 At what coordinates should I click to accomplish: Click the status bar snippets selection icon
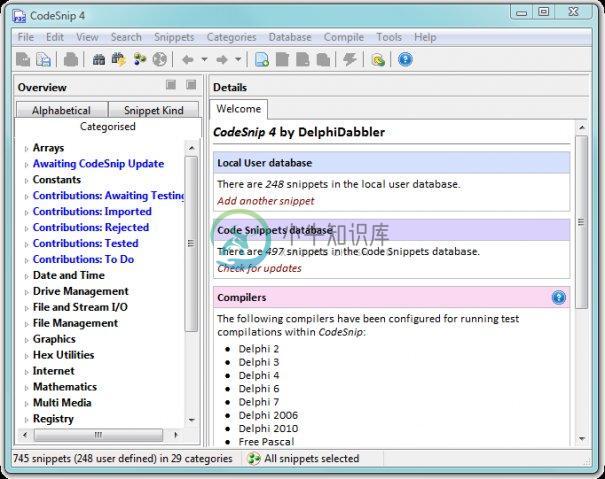click(253, 459)
